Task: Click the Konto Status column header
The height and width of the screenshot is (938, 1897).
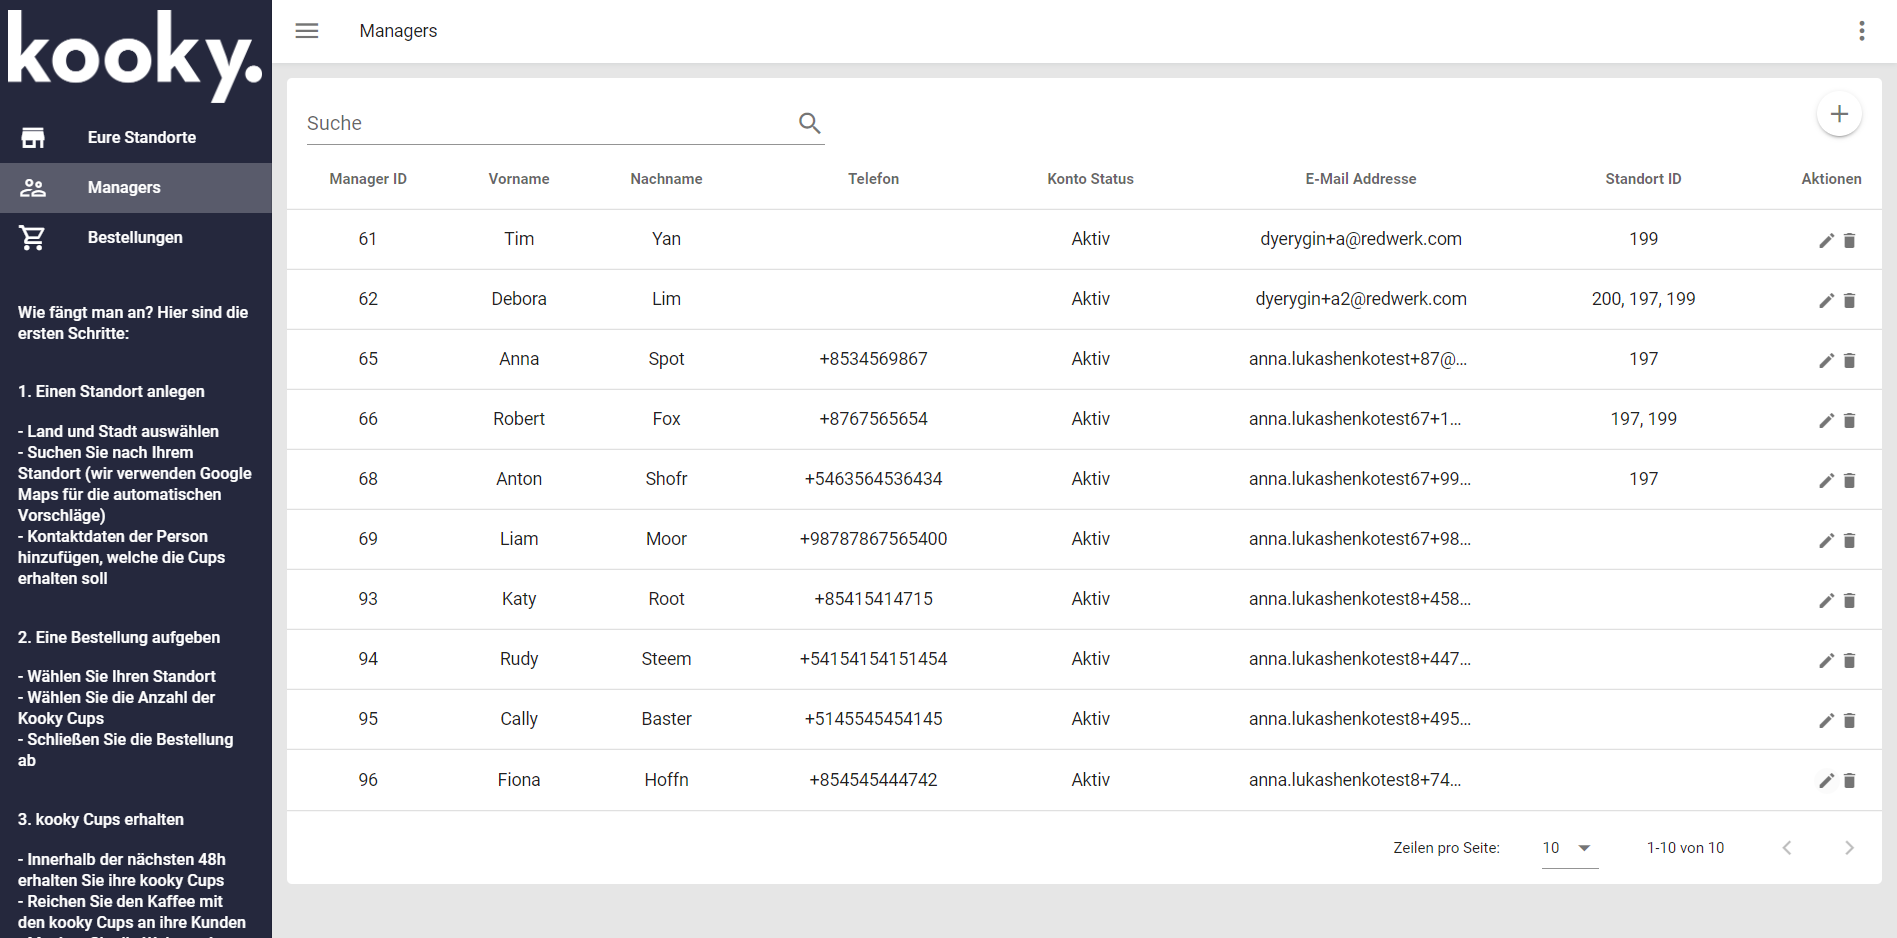Action: (1090, 179)
